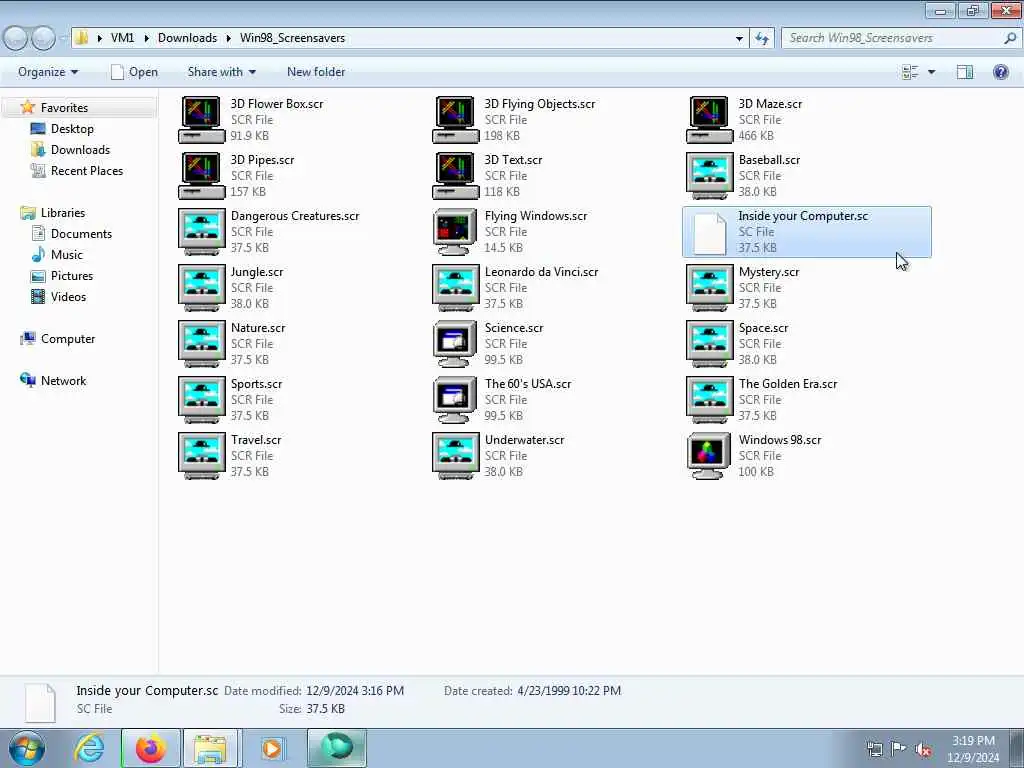Screen dimensions: 1024x768
Task: Open Recent Places in navigation pane
Action: coord(87,170)
